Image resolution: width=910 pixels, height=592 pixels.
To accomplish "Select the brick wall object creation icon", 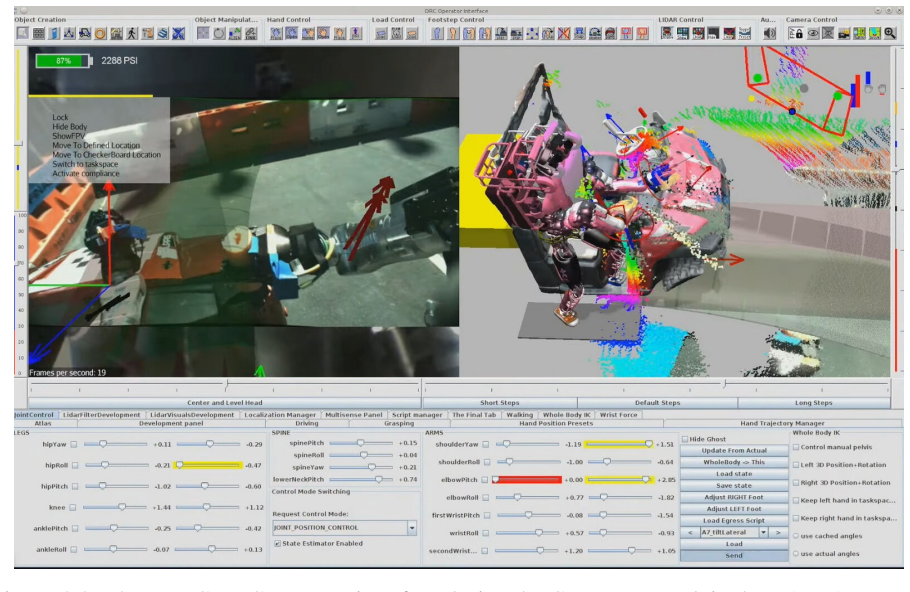I will pos(38,33).
